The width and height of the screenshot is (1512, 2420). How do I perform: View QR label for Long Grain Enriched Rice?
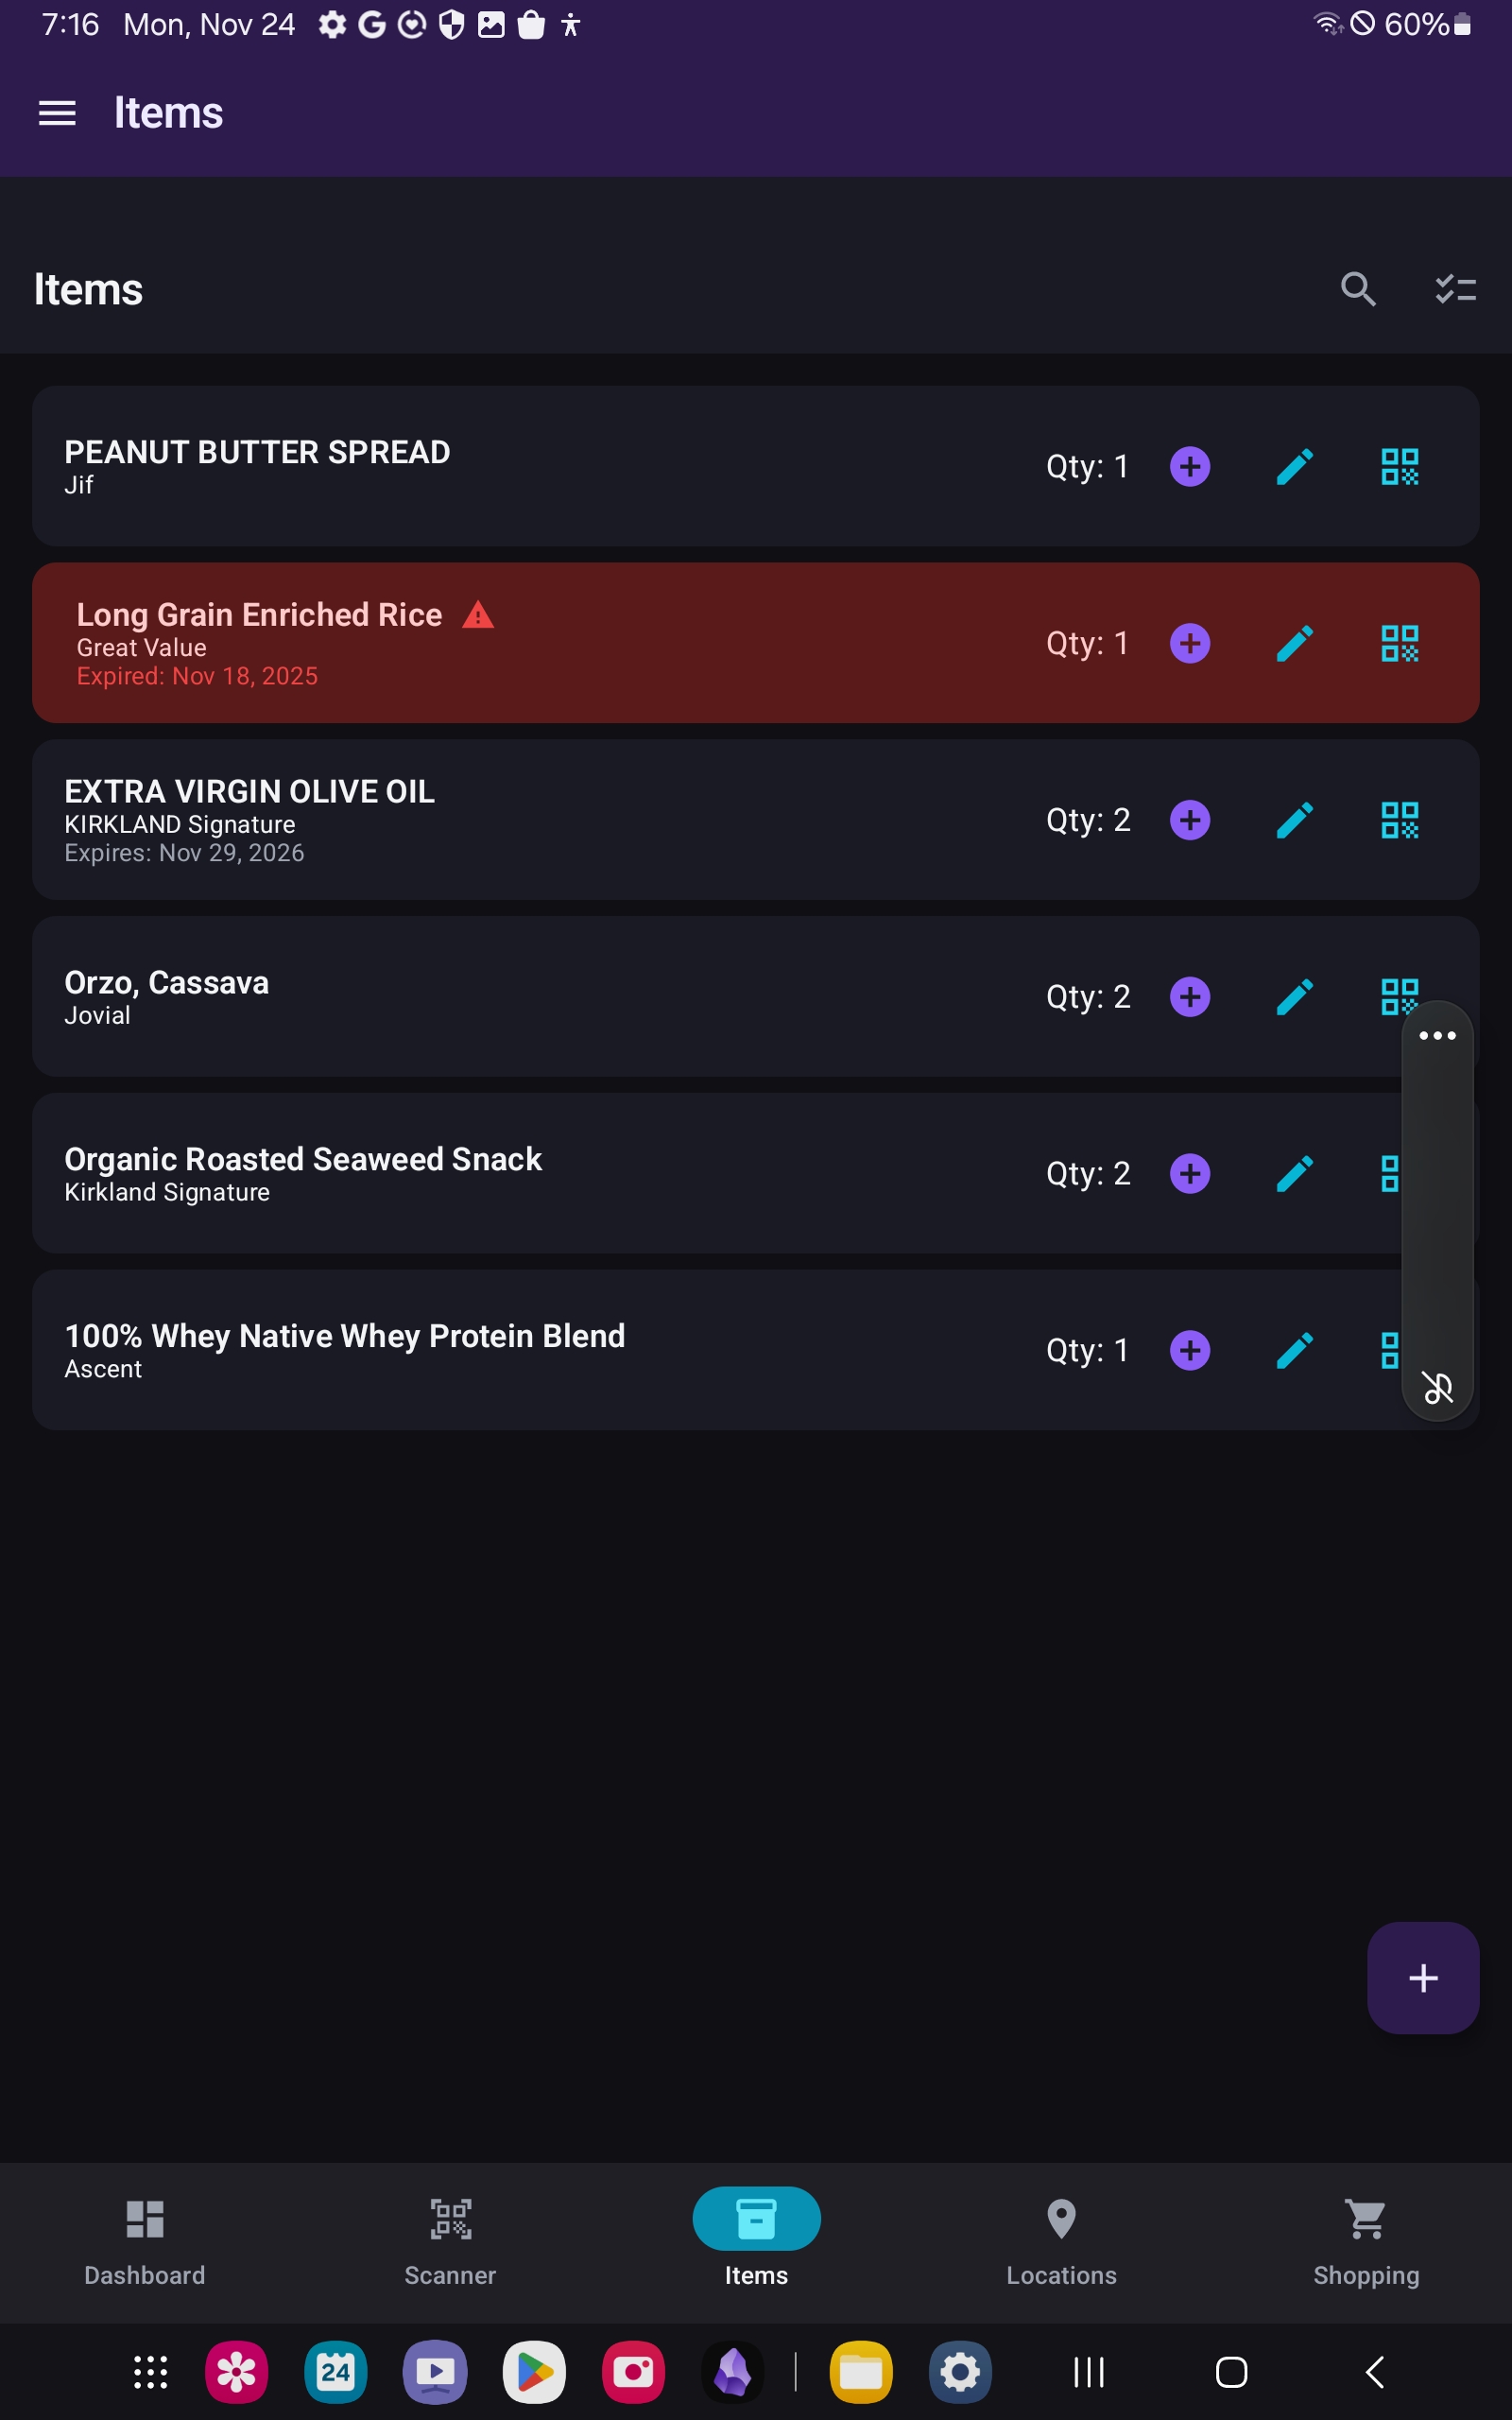[1400, 643]
